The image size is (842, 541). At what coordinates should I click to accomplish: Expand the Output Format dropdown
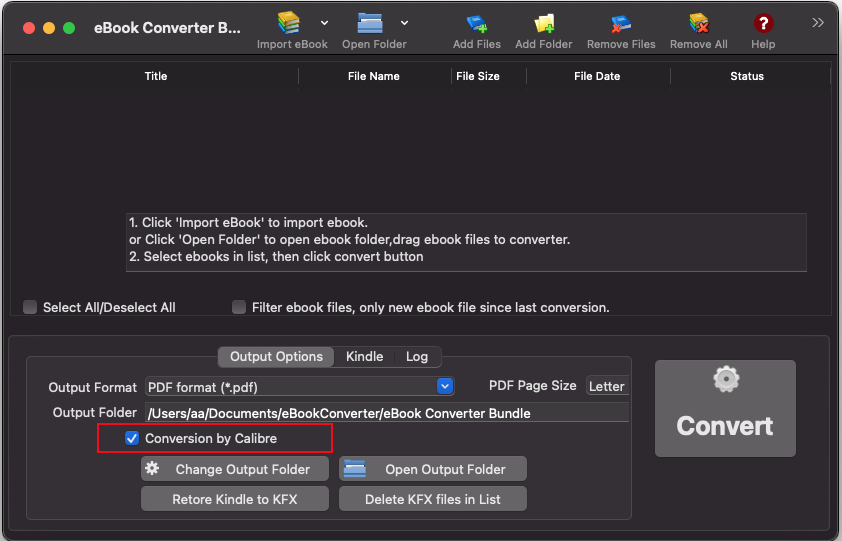click(445, 386)
